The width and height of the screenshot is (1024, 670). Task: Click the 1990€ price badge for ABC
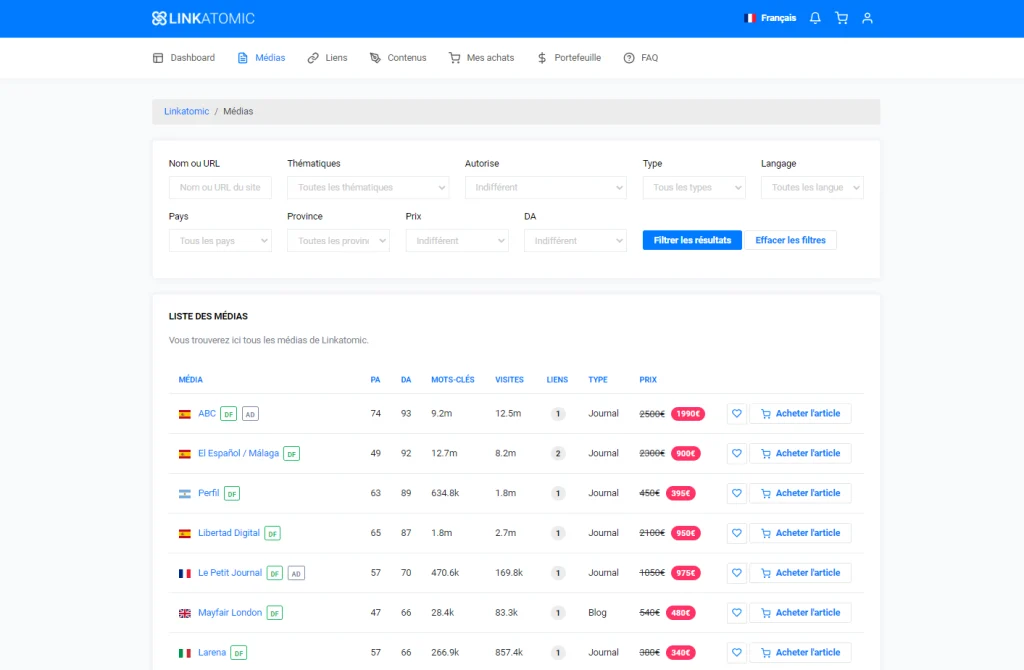point(688,413)
